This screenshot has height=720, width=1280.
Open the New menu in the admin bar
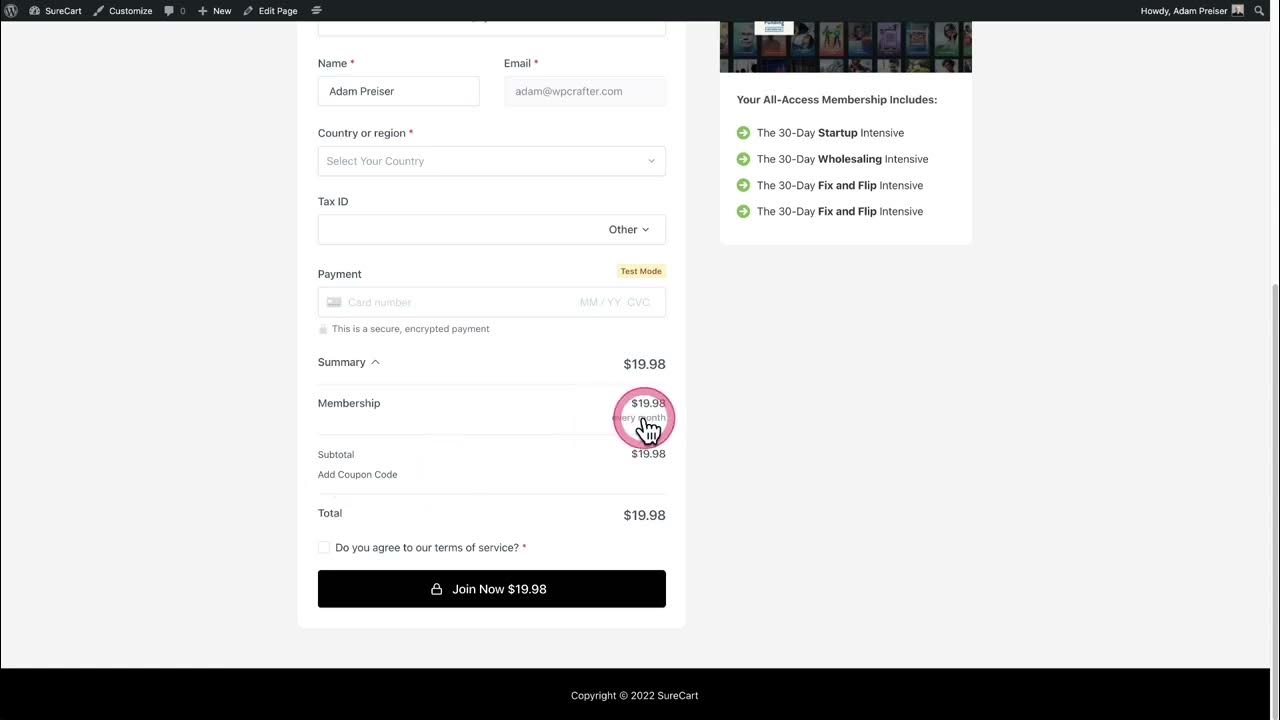point(214,10)
